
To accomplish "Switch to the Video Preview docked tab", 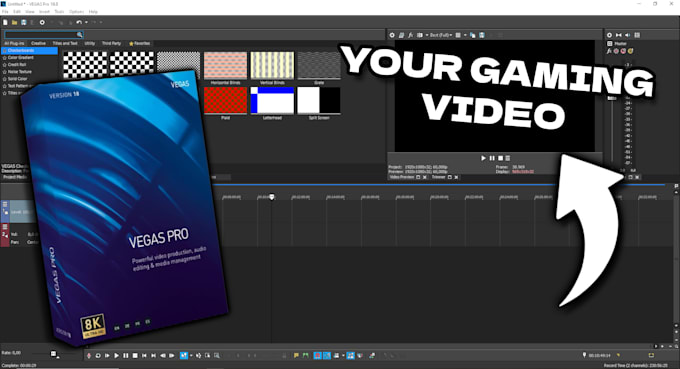I will click(402, 177).
